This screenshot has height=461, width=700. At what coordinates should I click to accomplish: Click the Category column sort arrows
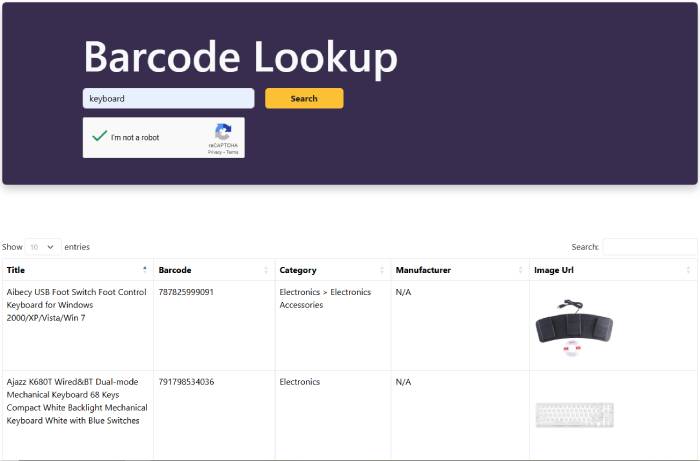382,270
